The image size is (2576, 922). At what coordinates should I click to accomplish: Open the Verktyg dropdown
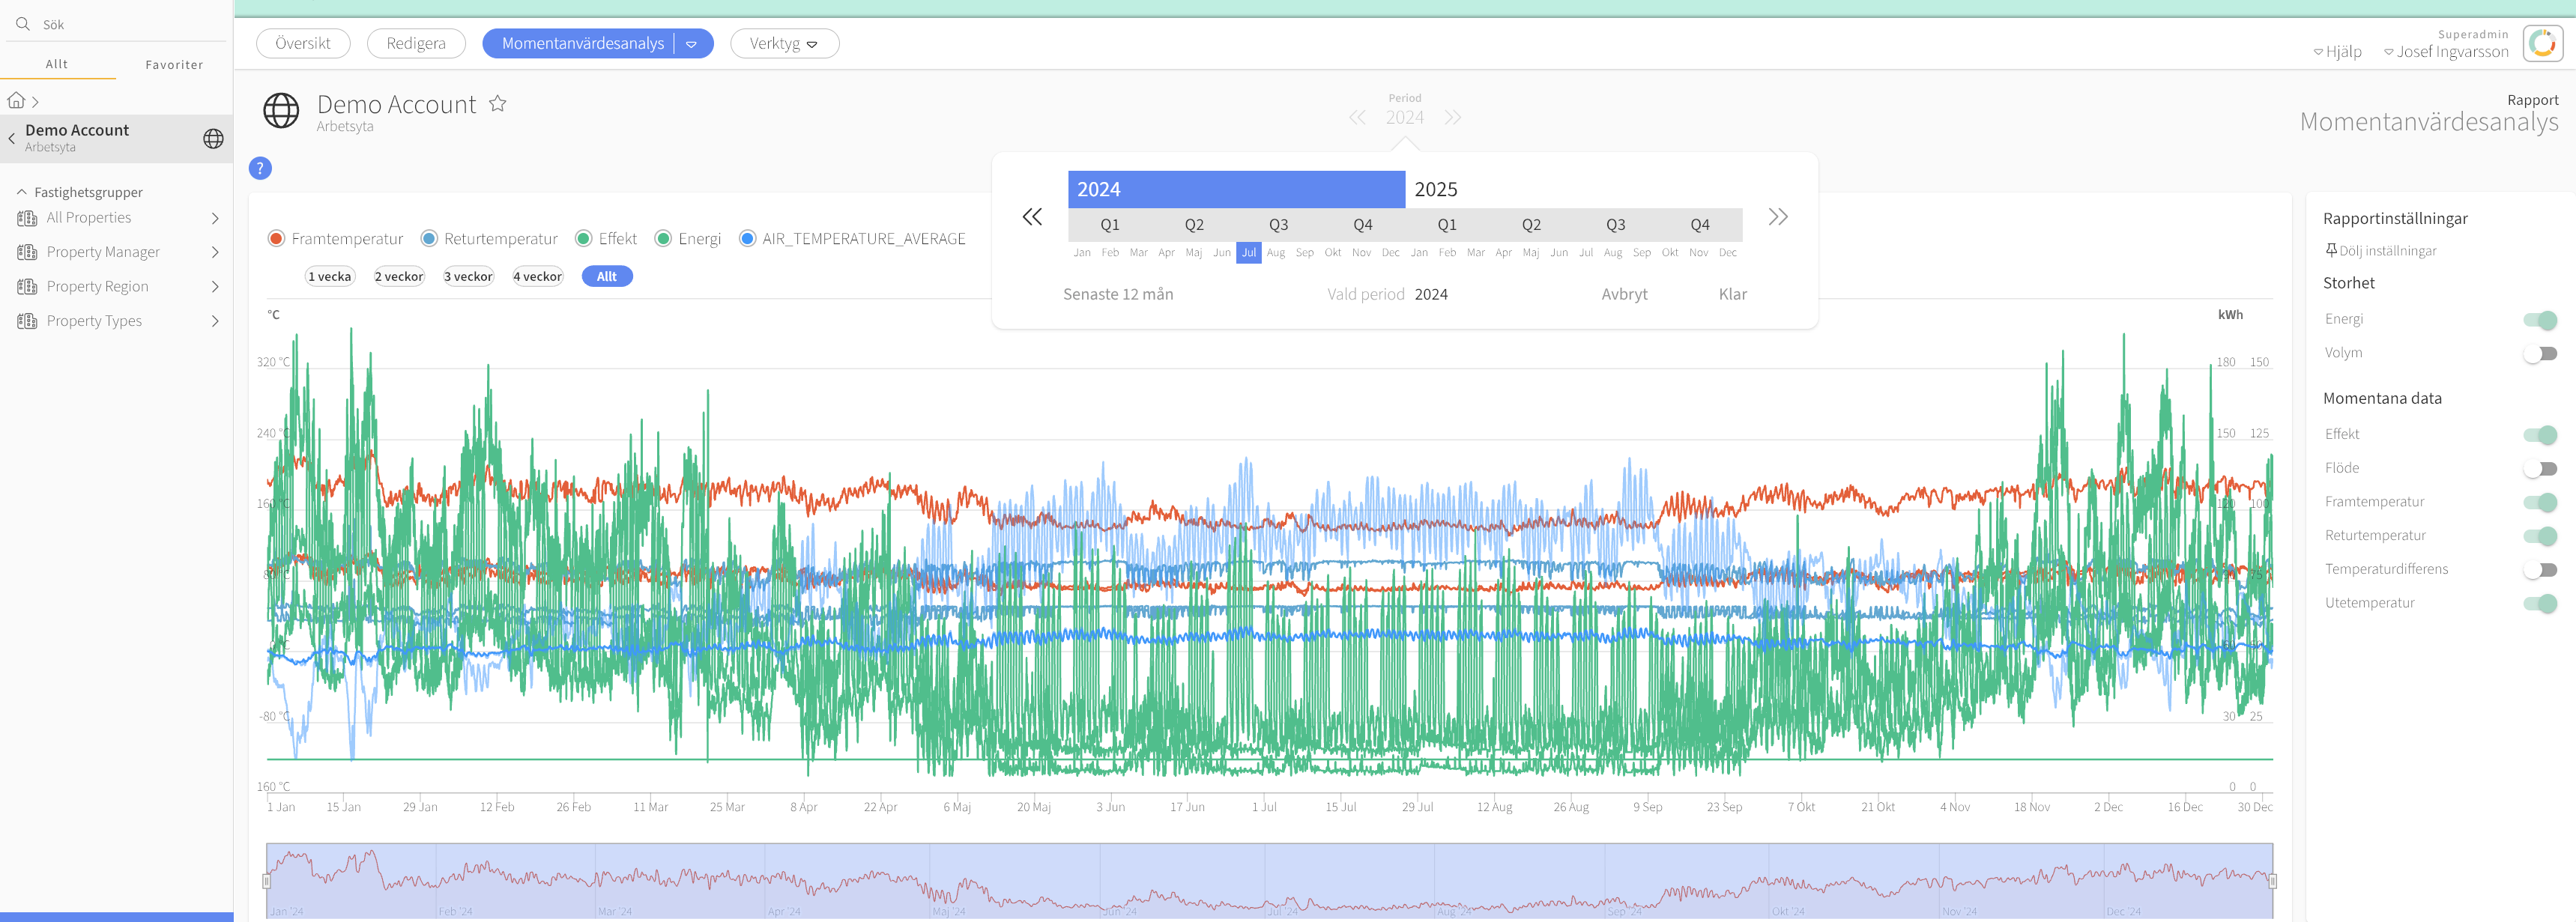pyautogui.click(x=784, y=44)
